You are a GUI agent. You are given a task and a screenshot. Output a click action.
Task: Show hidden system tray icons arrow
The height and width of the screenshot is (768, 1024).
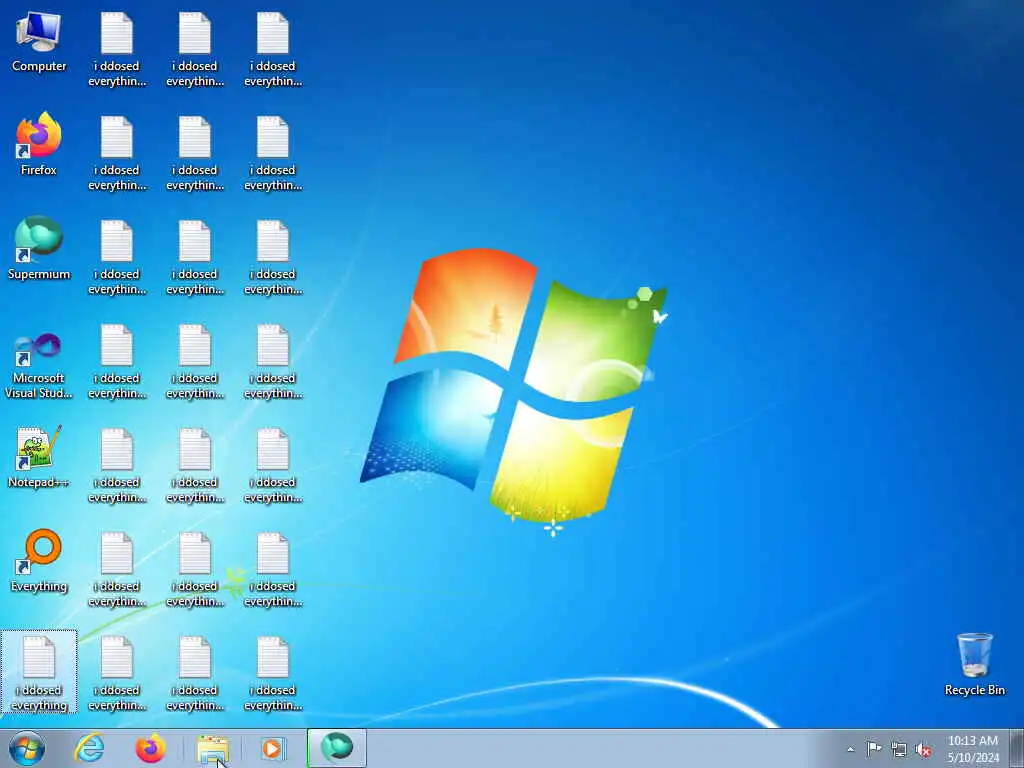coord(850,749)
